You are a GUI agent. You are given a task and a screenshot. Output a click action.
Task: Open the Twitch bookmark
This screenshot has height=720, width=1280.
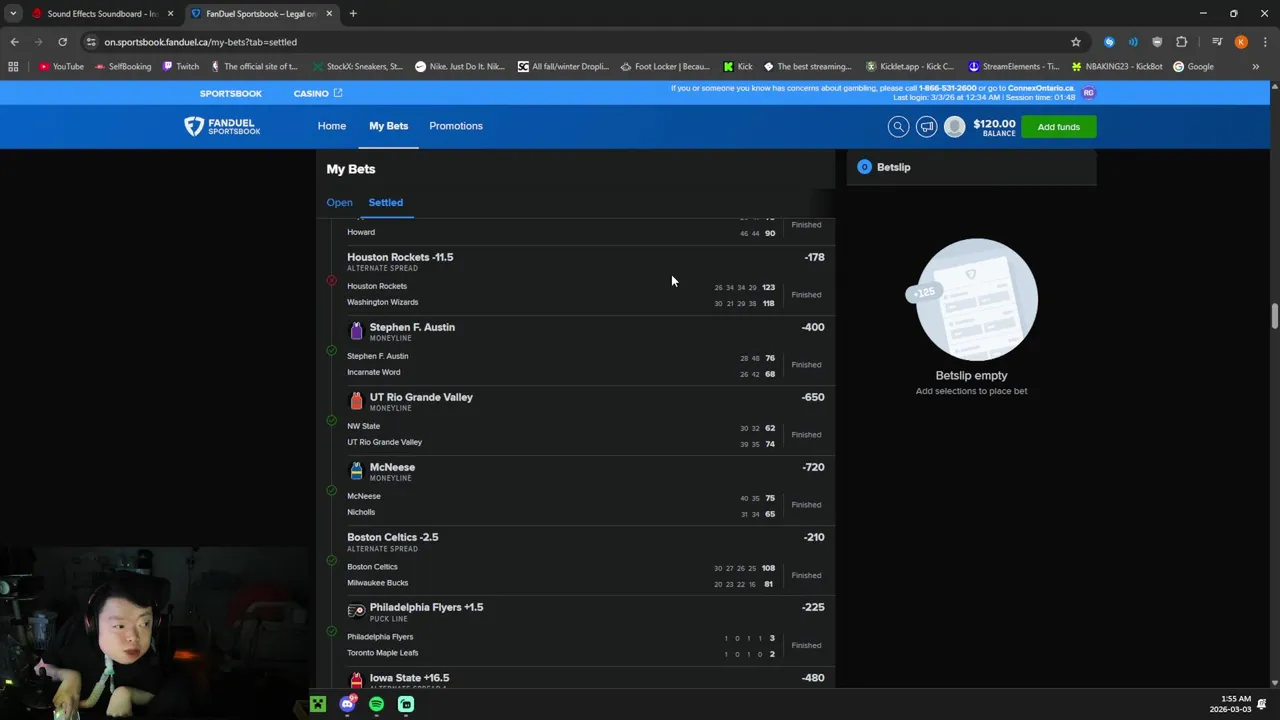[x=181, y=67]
